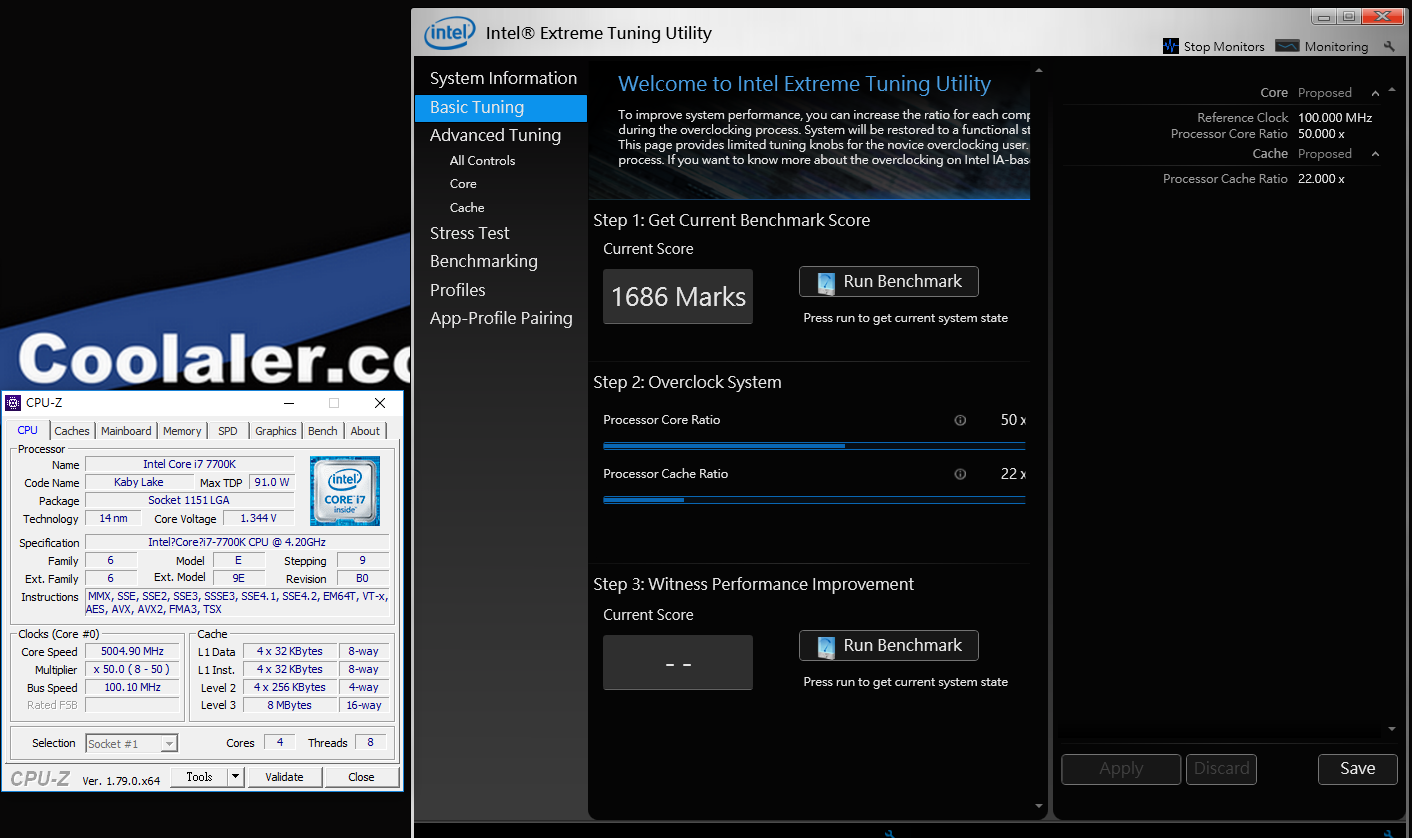The height and width of the screenshot is (838, 1412).
Task: Click the 100.000 MHz reference clock value
Action: pyautogui.click(x=1335, y=118)
